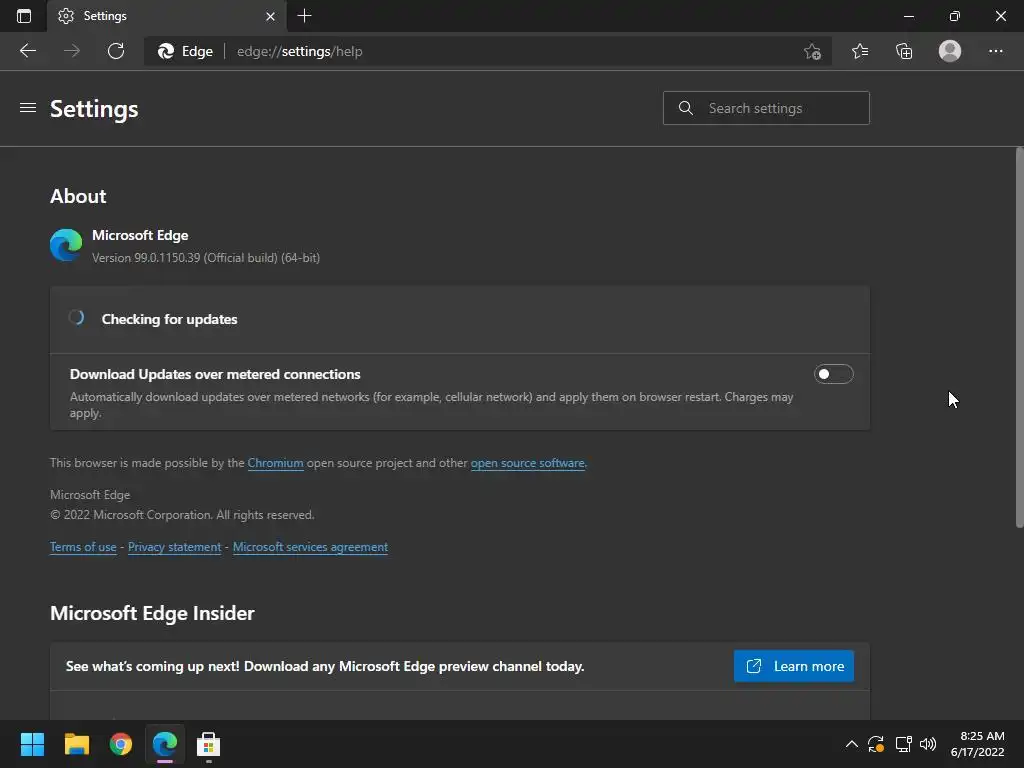Open a new tab with plus icon
Screen dimensions: 1024x768
coord(304,16)
